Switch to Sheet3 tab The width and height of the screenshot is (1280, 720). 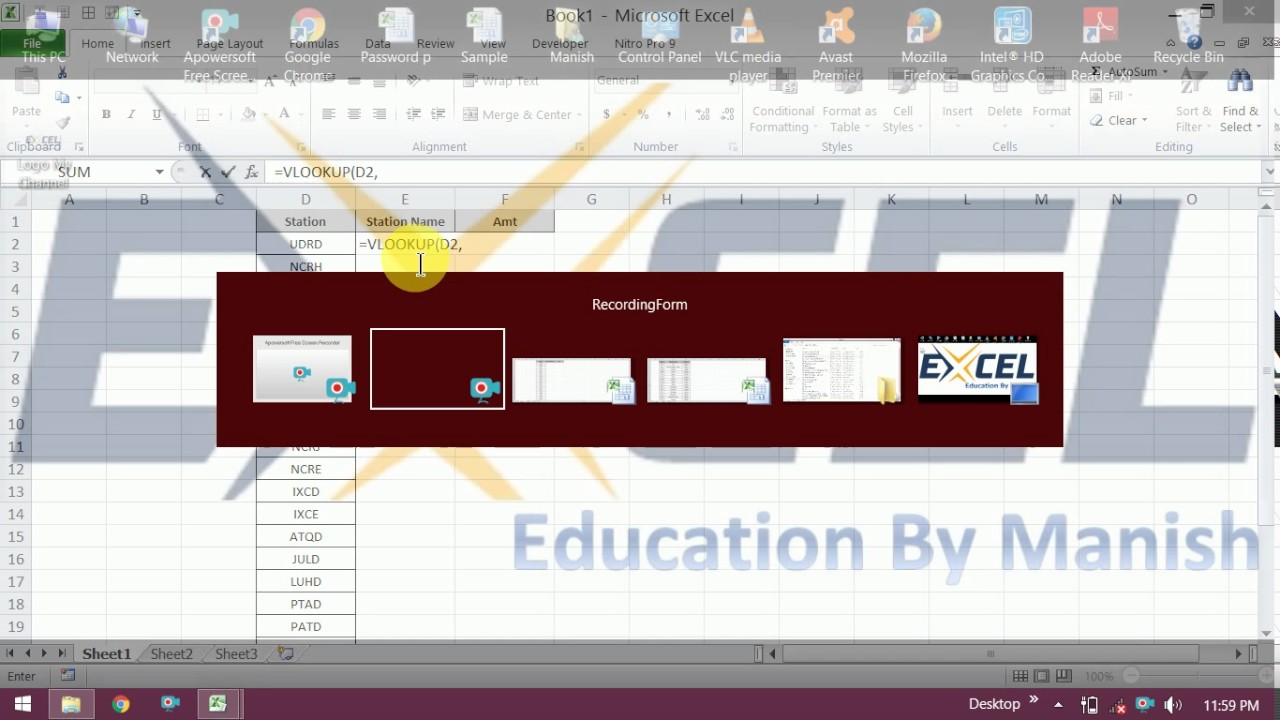(236, 654)
